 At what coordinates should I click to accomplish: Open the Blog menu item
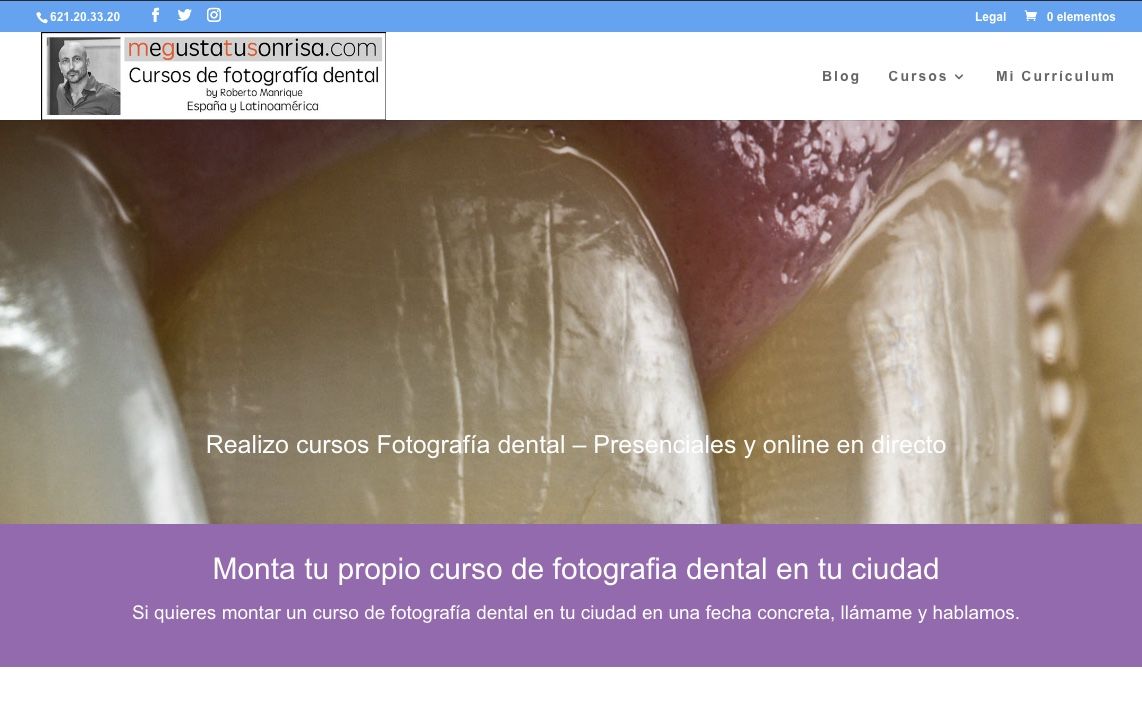pyautogui.click(x=840, y=76)
